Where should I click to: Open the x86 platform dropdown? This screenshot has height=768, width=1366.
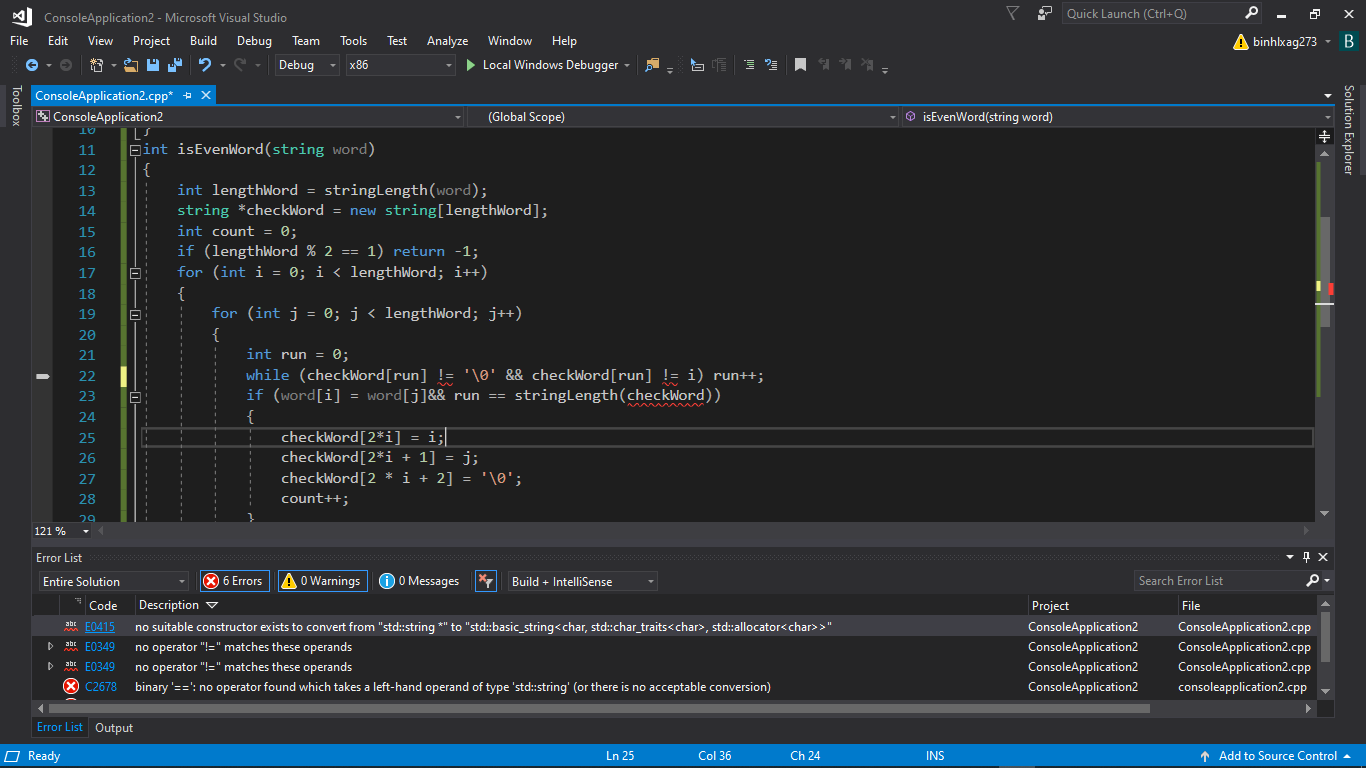pos(400,65)
